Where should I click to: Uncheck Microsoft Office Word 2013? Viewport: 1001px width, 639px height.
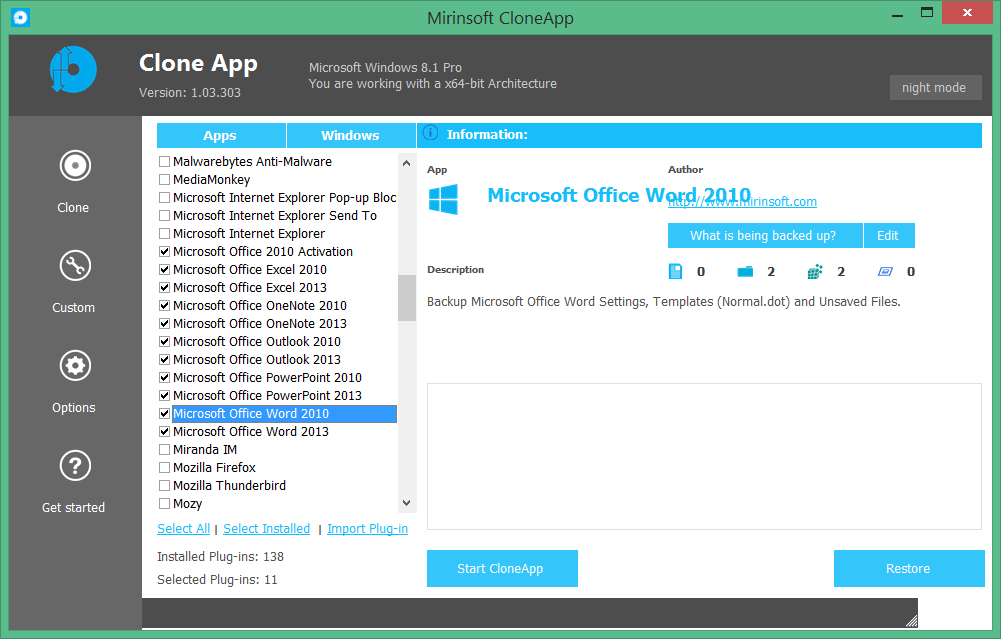click(x=164, y=432)
